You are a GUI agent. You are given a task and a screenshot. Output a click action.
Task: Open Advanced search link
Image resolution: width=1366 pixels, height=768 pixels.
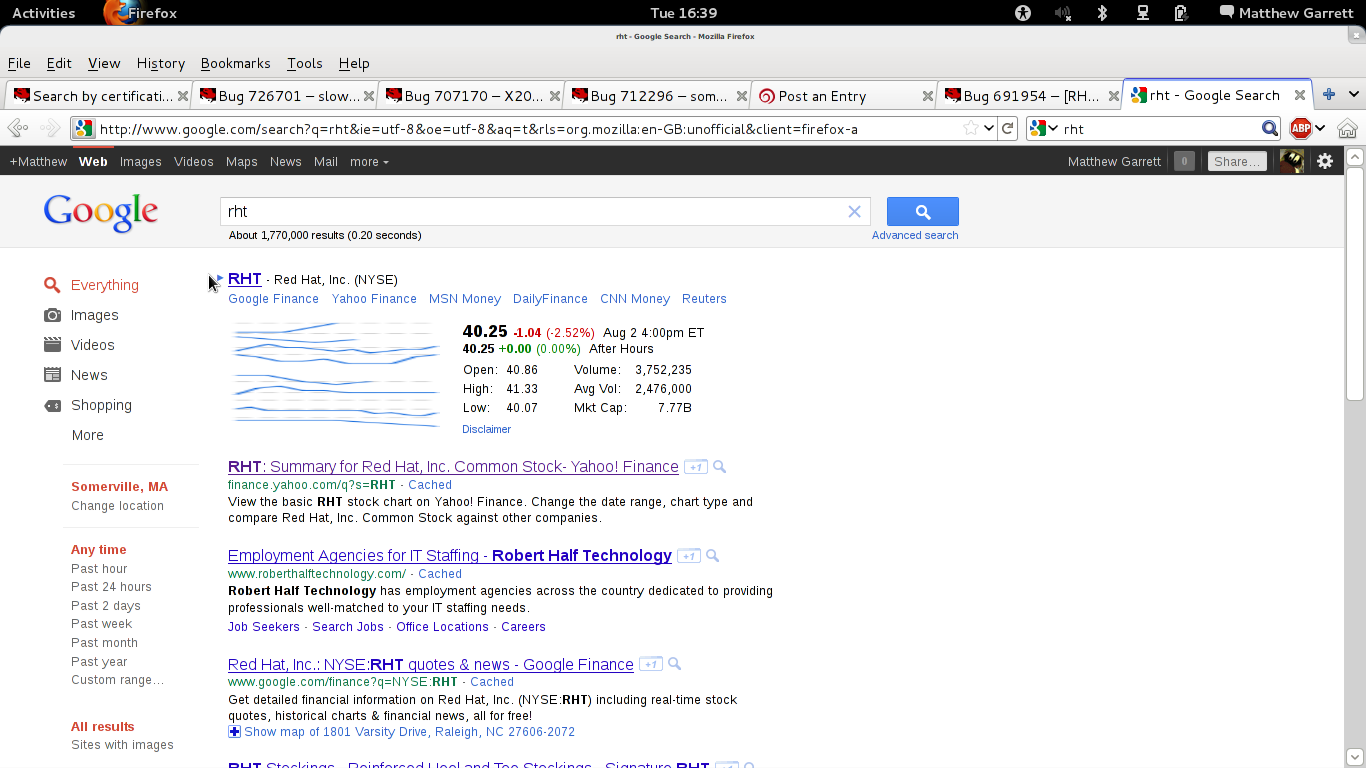tap(915, 235)
